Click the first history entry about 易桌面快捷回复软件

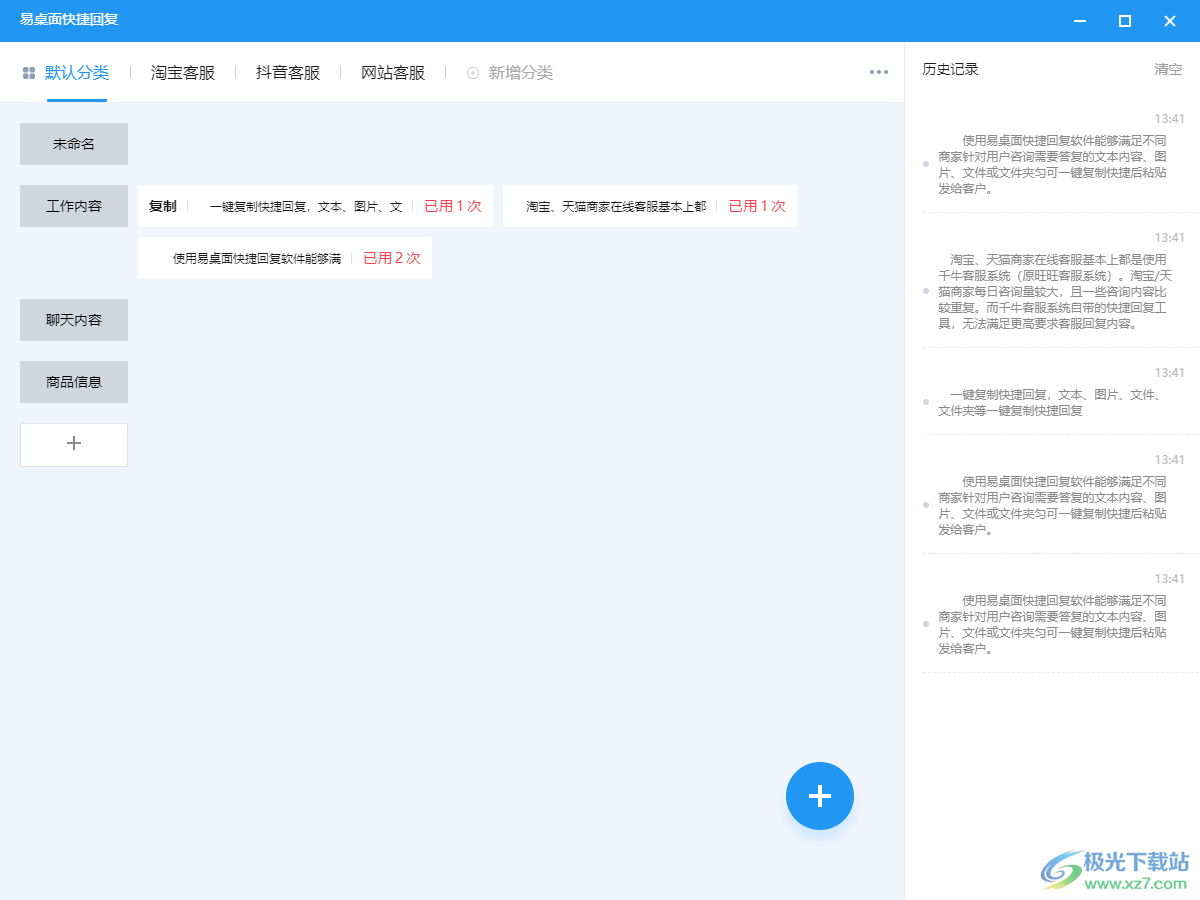coord(1052,164)
